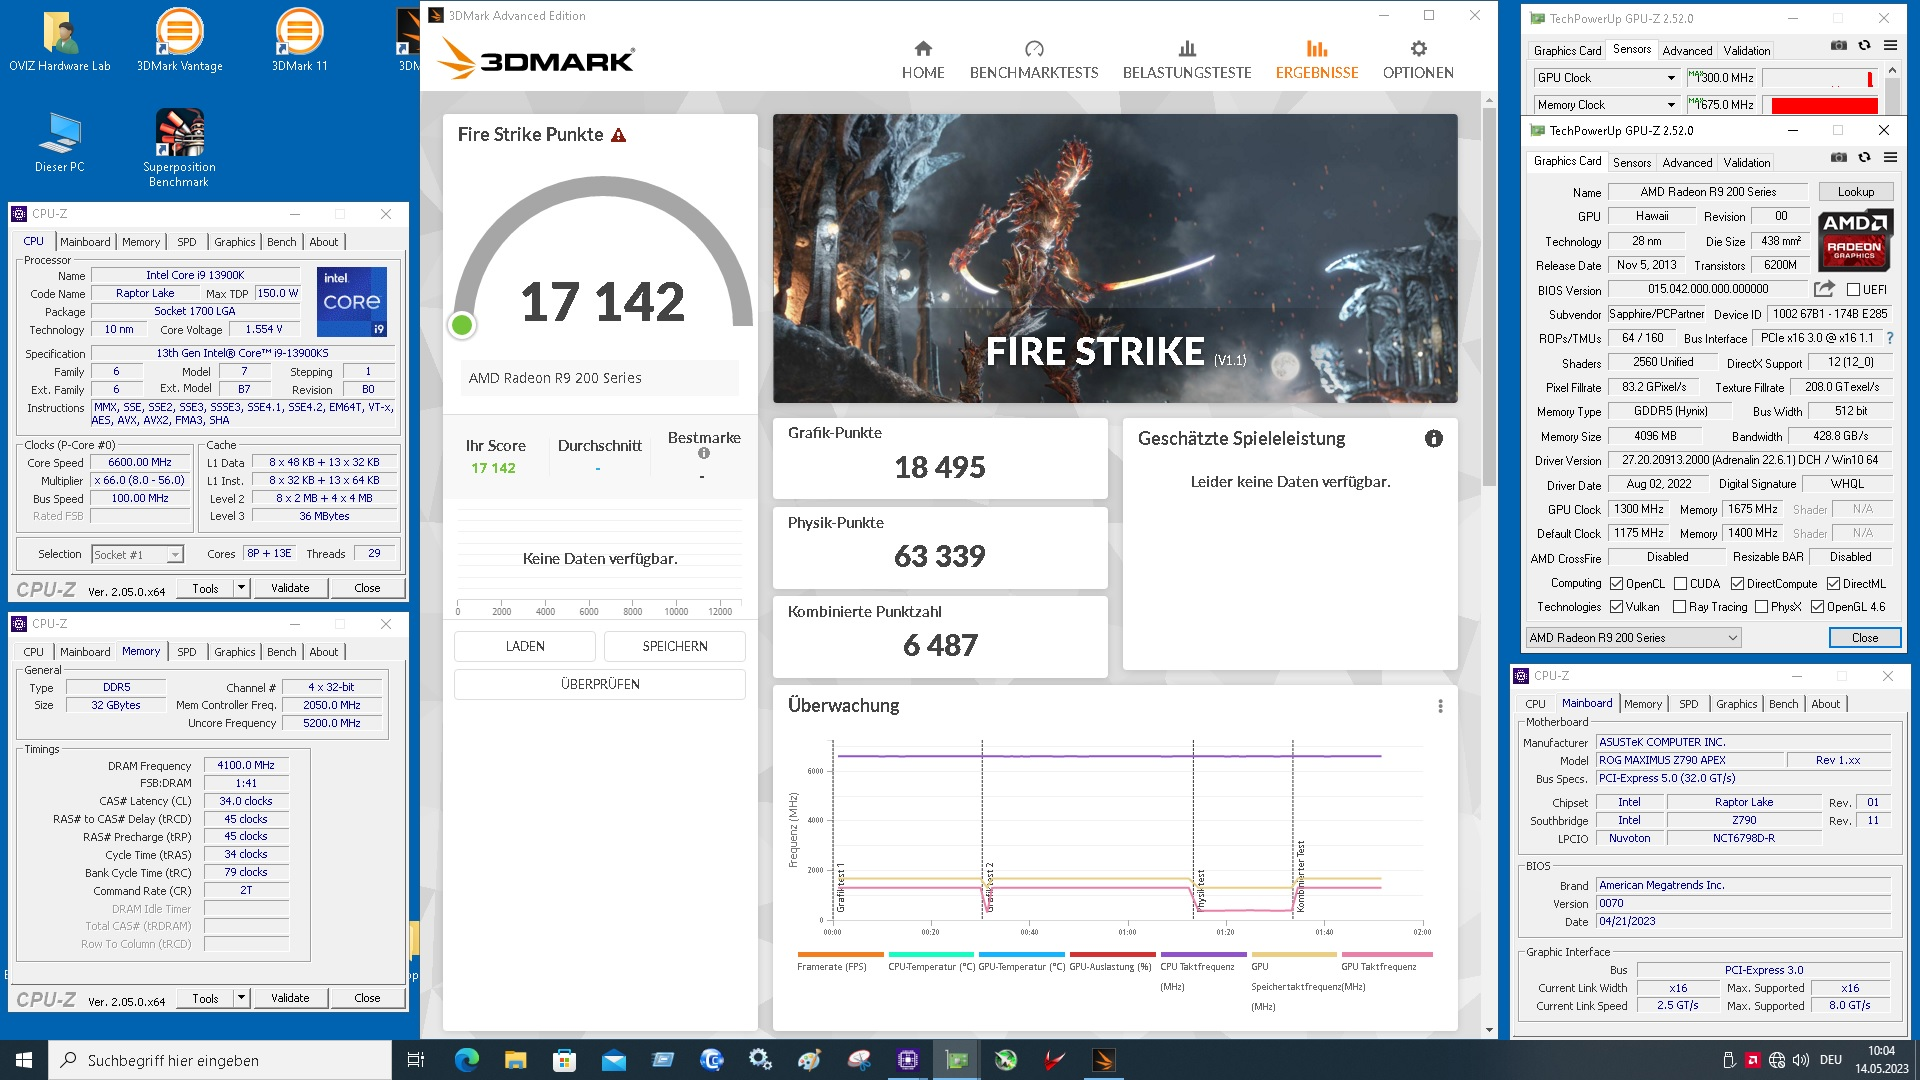Open the hamburger menu in the front GPU-Z window
Viewport: 1920px width, 1080px height.
1890,158
